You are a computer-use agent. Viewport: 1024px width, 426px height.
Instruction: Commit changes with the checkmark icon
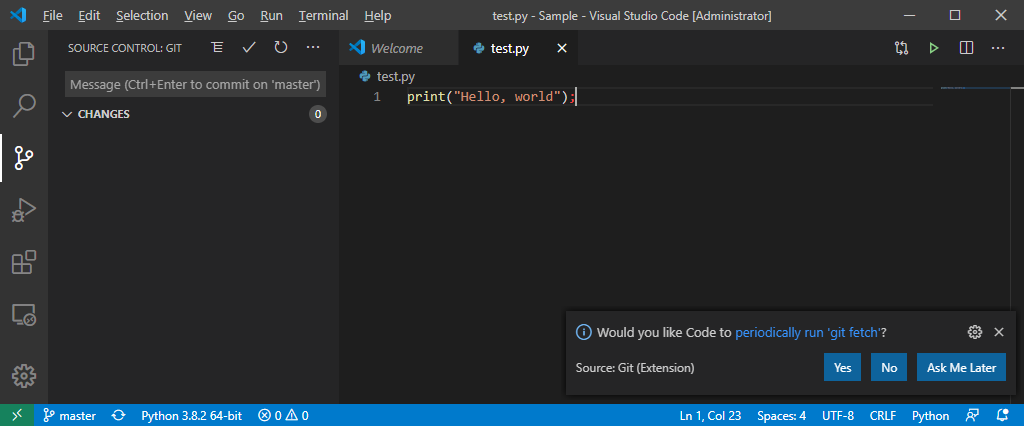[248, 48]
